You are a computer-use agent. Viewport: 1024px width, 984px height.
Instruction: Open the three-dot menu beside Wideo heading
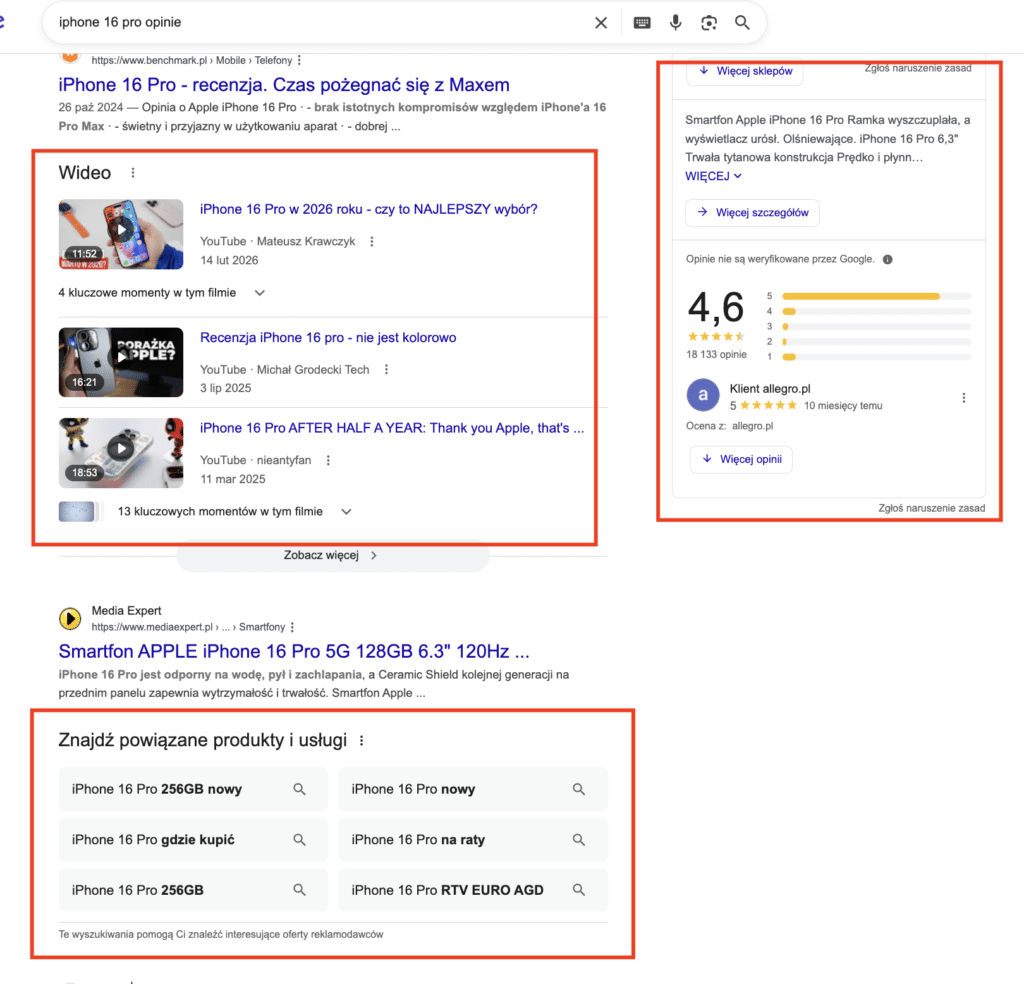pos(133,172)
